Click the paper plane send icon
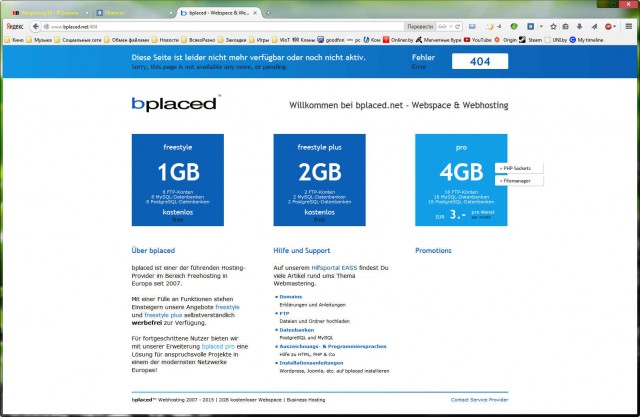640x417 pixels. tap(594, 27)
